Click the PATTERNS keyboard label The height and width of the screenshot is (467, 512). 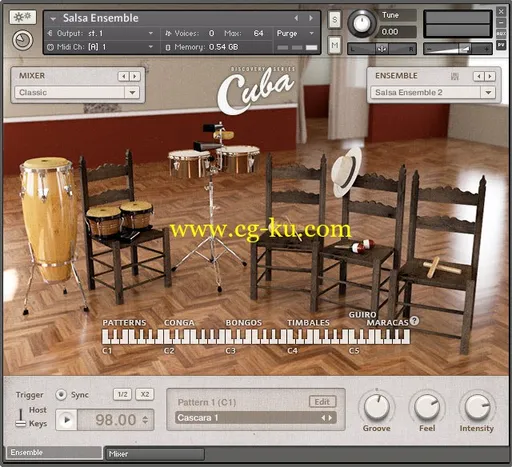point(124,323)
